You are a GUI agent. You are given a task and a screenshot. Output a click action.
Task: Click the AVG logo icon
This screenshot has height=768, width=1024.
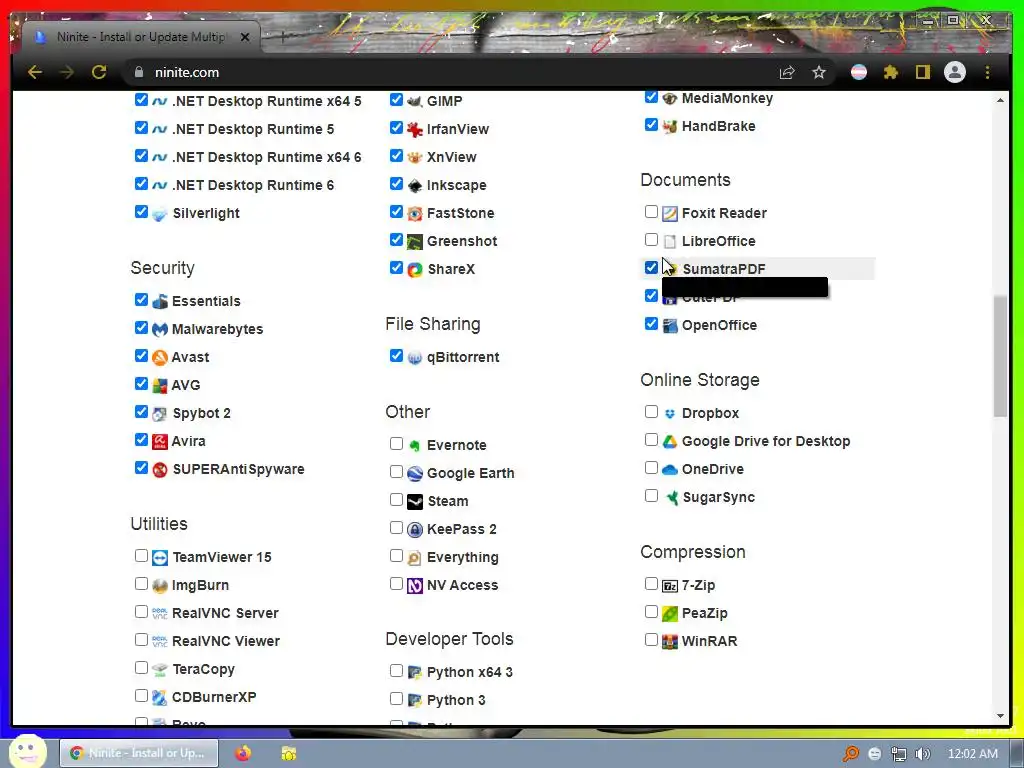point(160,386)
